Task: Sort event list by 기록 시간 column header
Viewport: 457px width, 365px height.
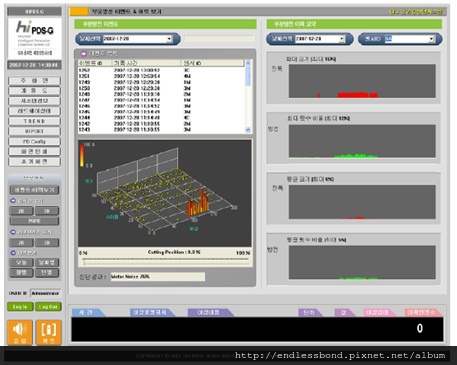Action: (x=147, y=63)
